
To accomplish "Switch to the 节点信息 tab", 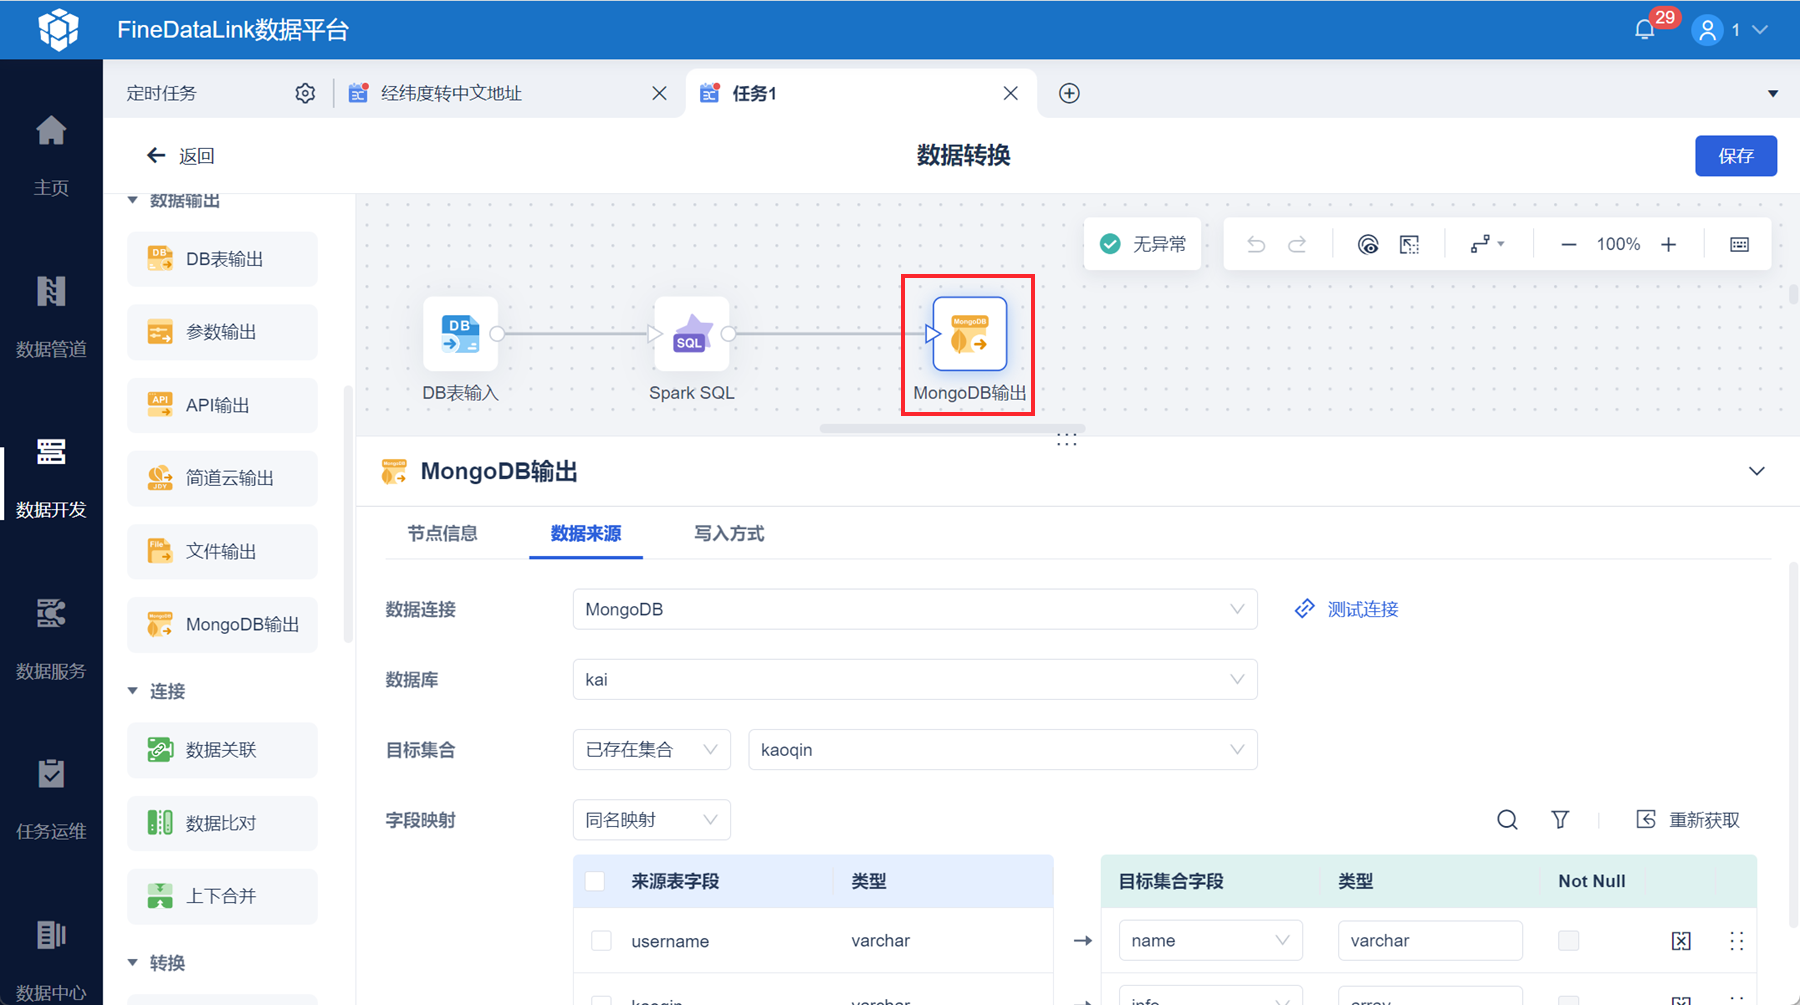I will (x=442, y=534).
